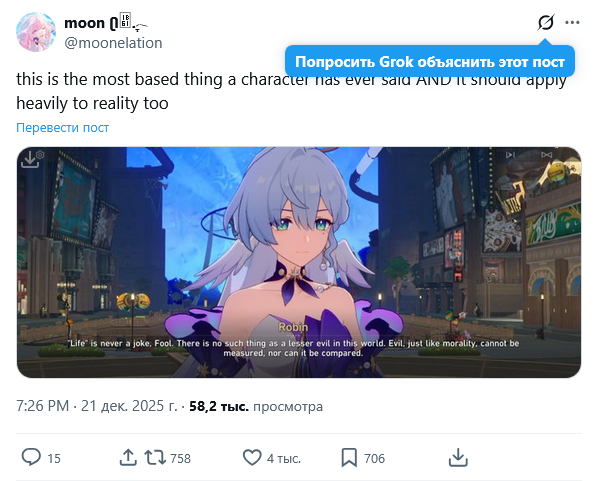Click the blue Grok tooltip "Попросить Grok объяснить этот пост"
Viewport: 598px width, 481px height.
430,61
